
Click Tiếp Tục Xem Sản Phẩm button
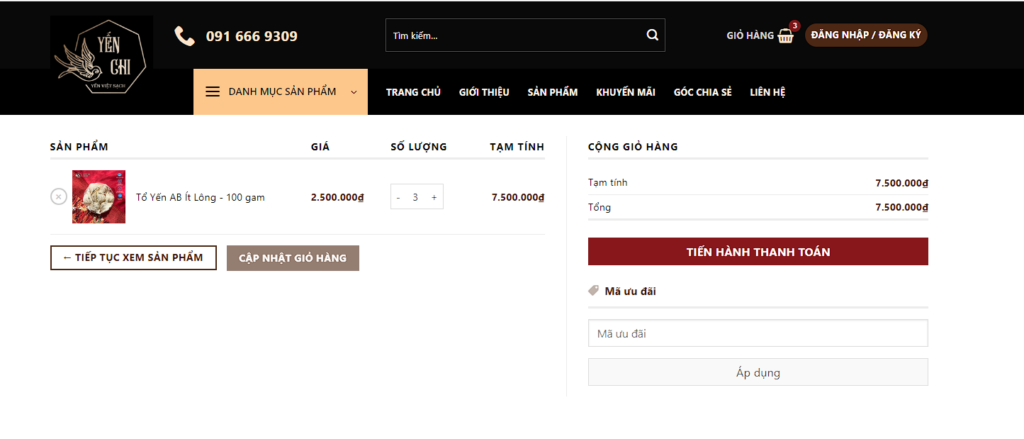coord(133,258)
